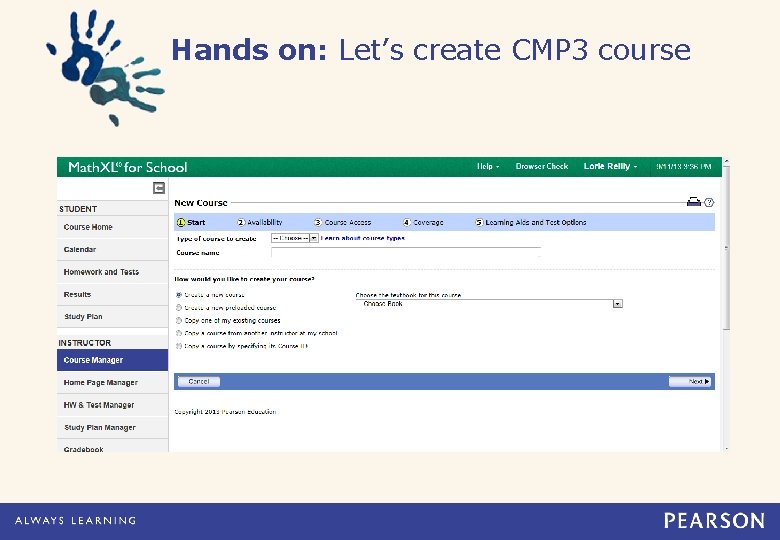Click the Course name input field
Image resolution: width=780 pixels, height=540 pixels.
point(406,252)
